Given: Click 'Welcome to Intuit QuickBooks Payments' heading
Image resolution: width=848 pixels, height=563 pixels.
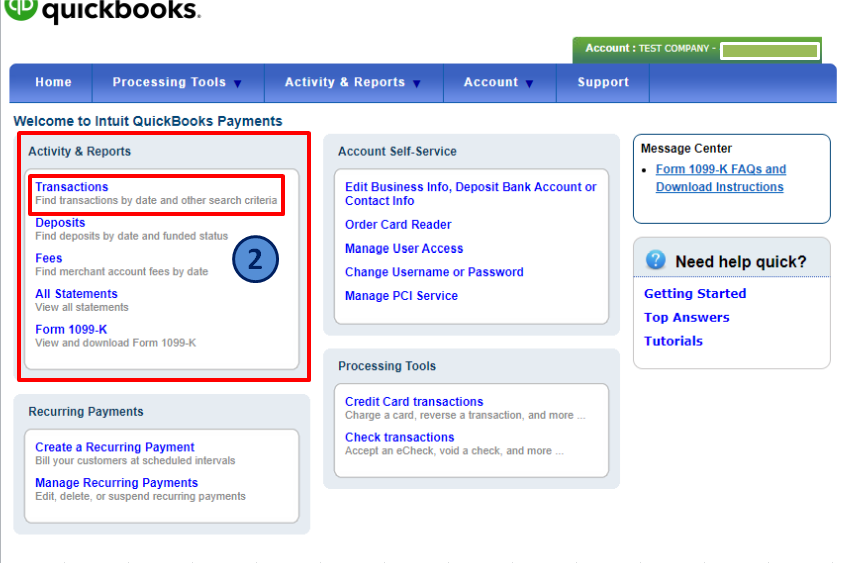Looking at the screenshot, I should [148, 121].
